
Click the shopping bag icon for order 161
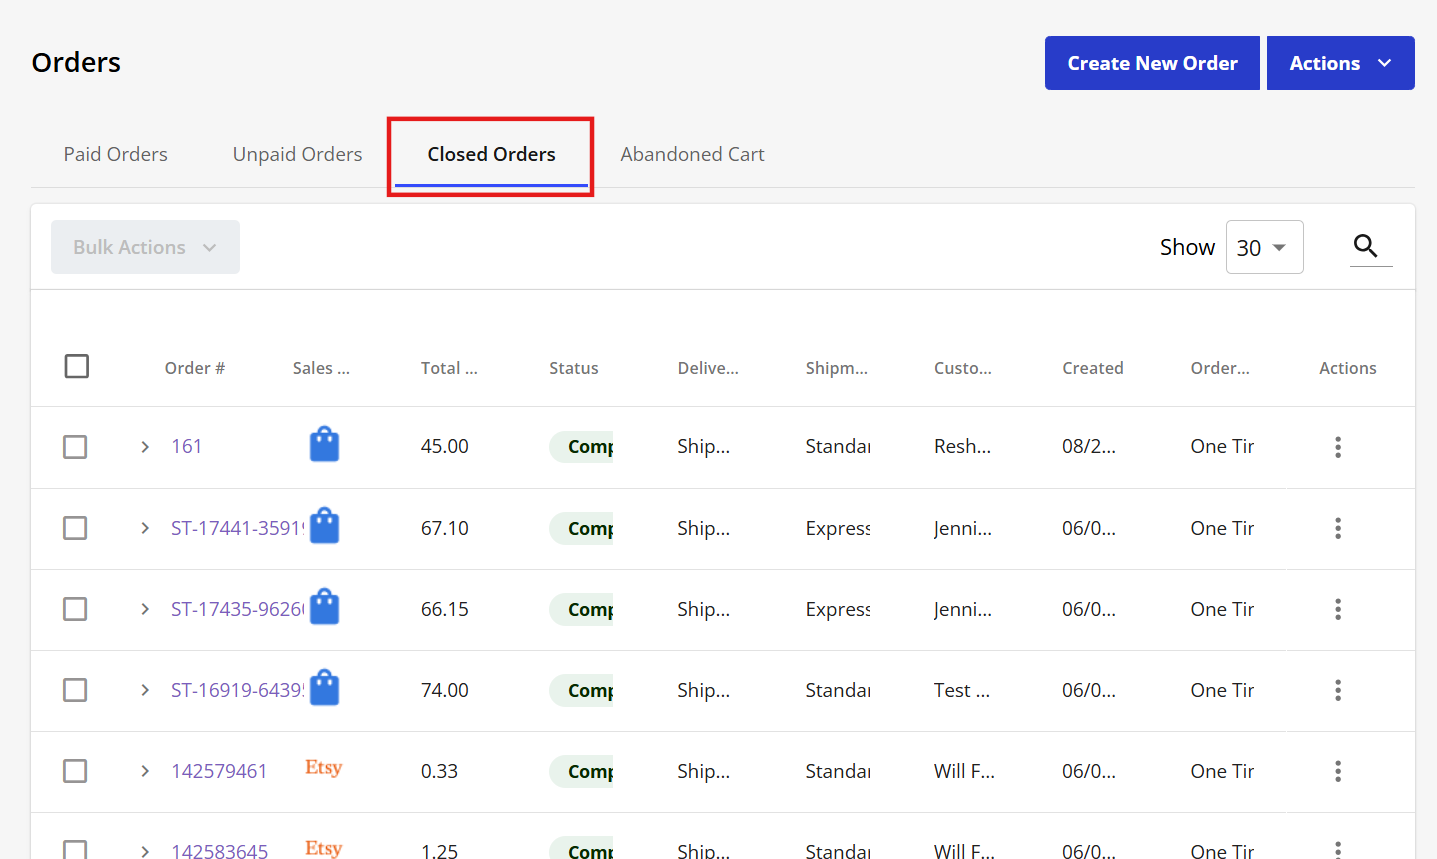click(x=324, y=444)
